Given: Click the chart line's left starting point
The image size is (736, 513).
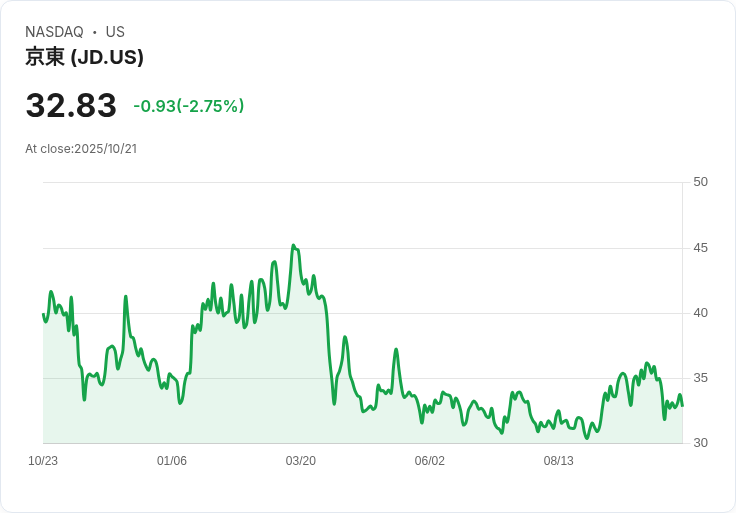Looking at the screenshot, I should pos(43,314).
